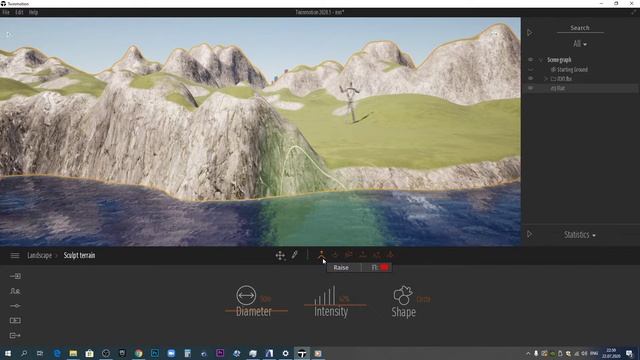Viewport: 640px width, 360px height.
Task: Open the Settings sliders dock icon
Action: (15, 306)
